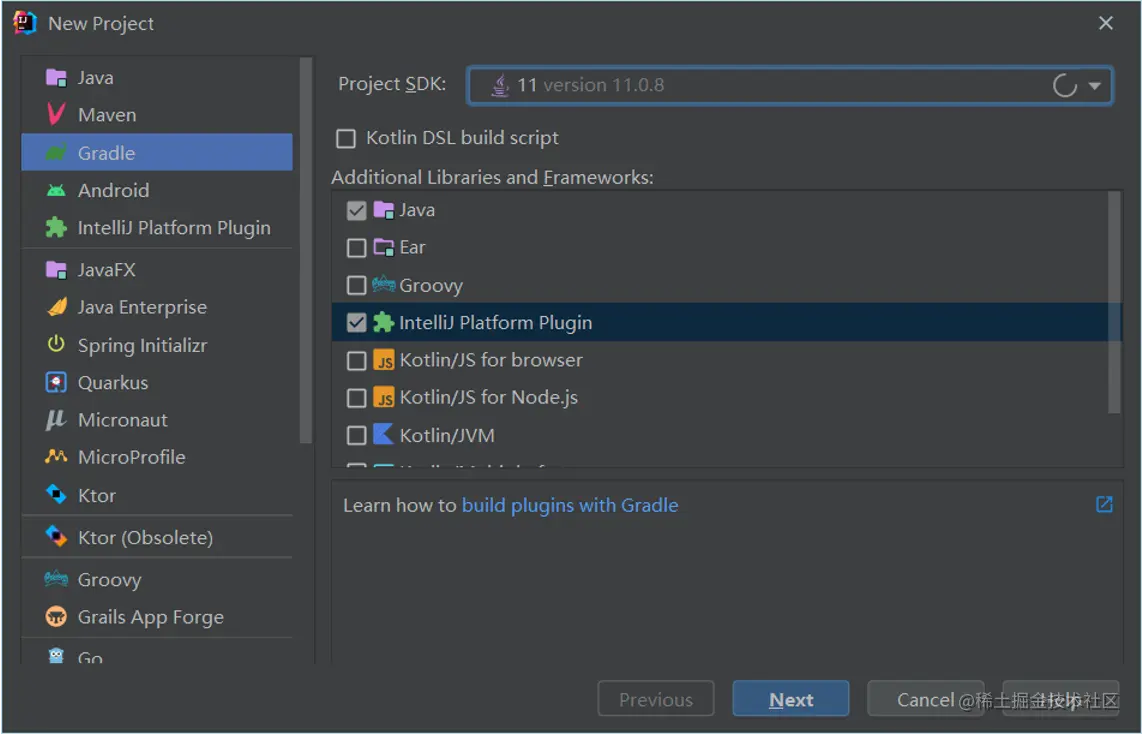Choose JavaFX from the project list
Image resolution: width=1142 pixels, height=734 pixels.
click(106, 270)
